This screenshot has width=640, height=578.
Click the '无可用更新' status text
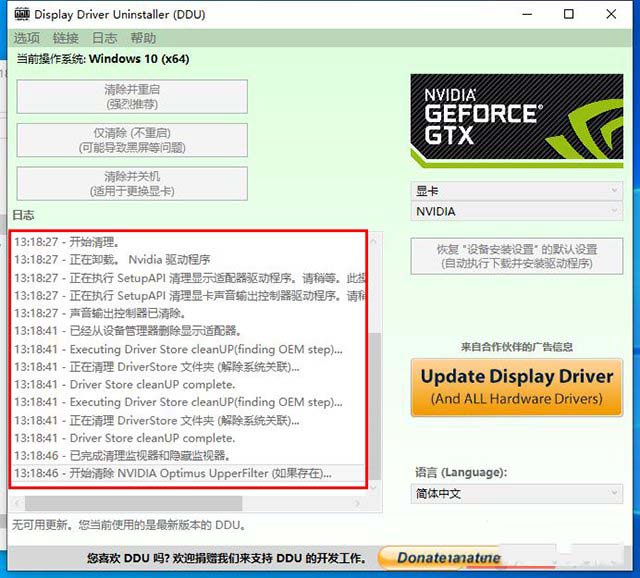129,525
